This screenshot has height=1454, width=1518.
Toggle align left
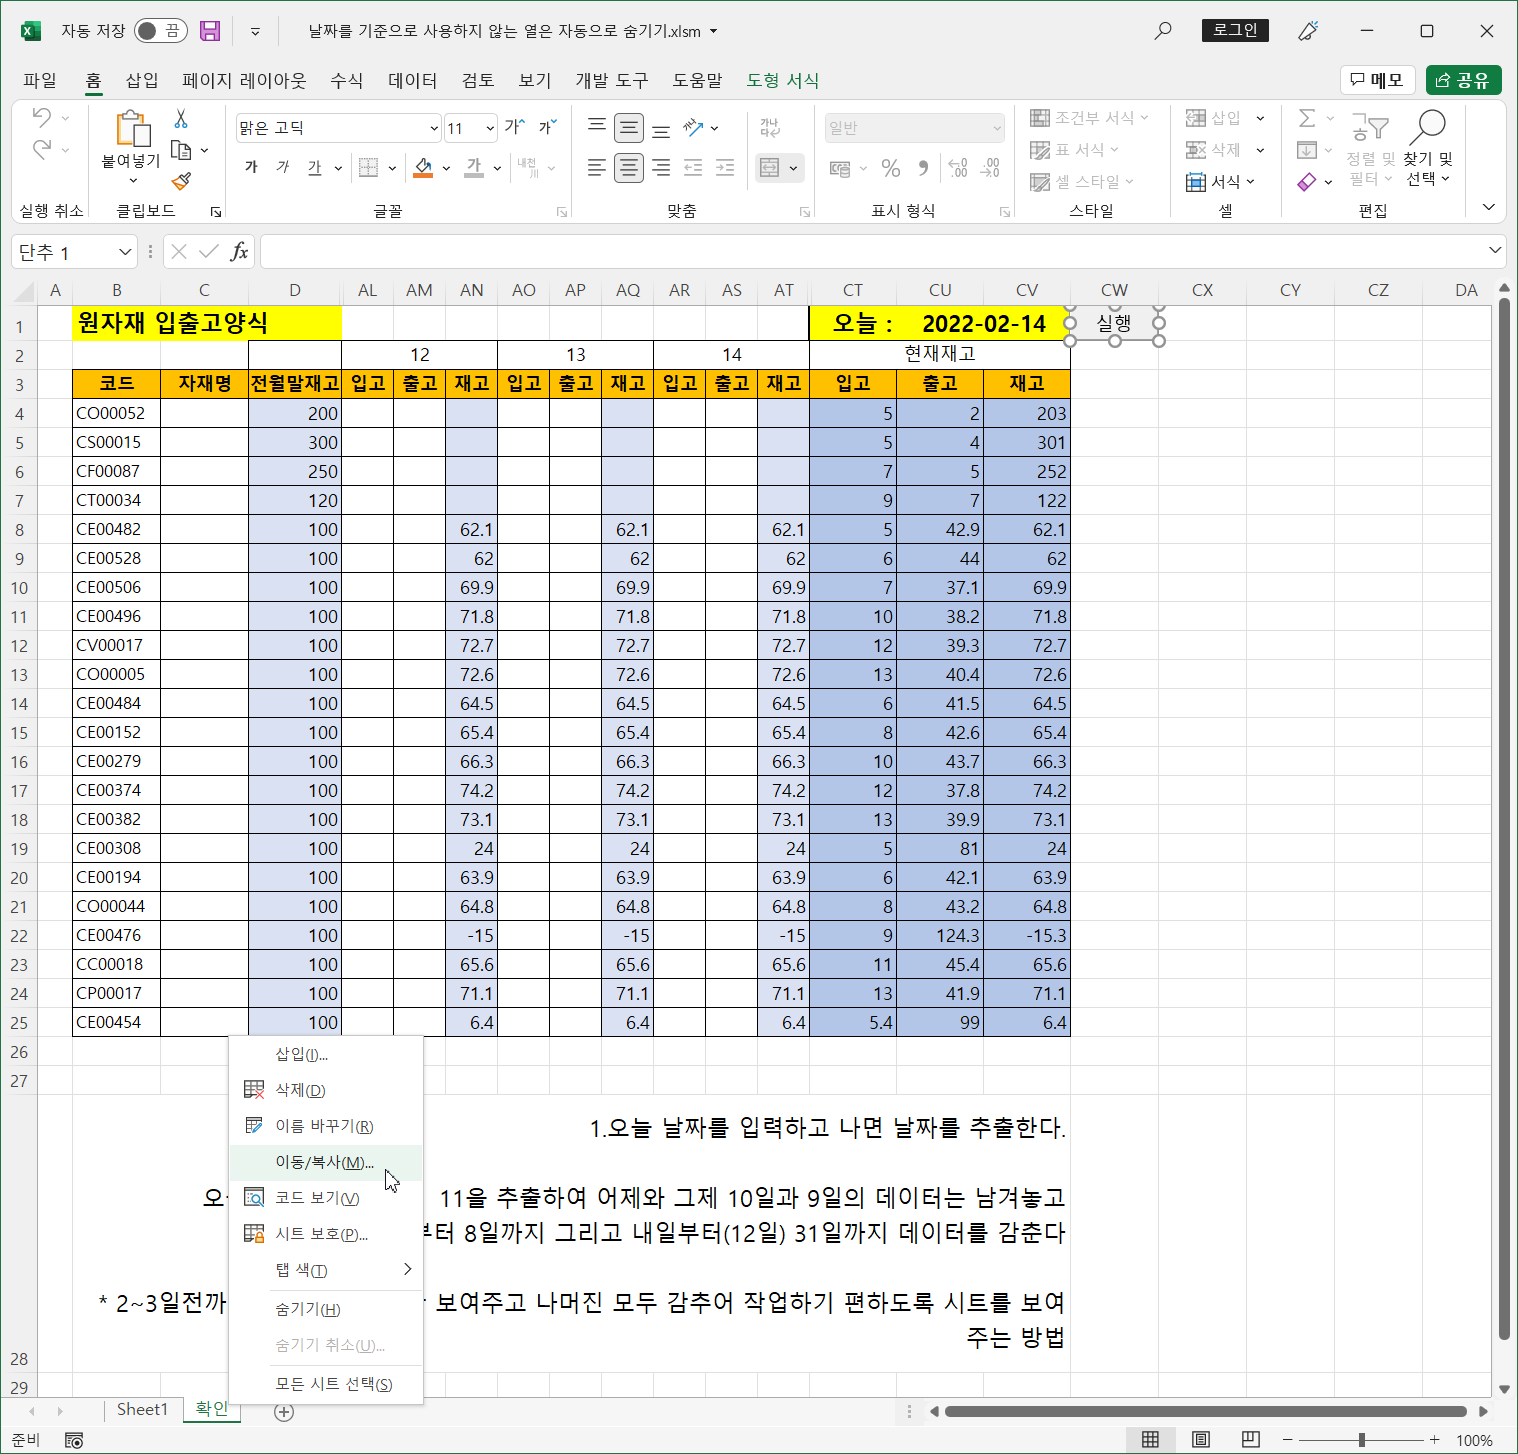[x=597, y=167]
